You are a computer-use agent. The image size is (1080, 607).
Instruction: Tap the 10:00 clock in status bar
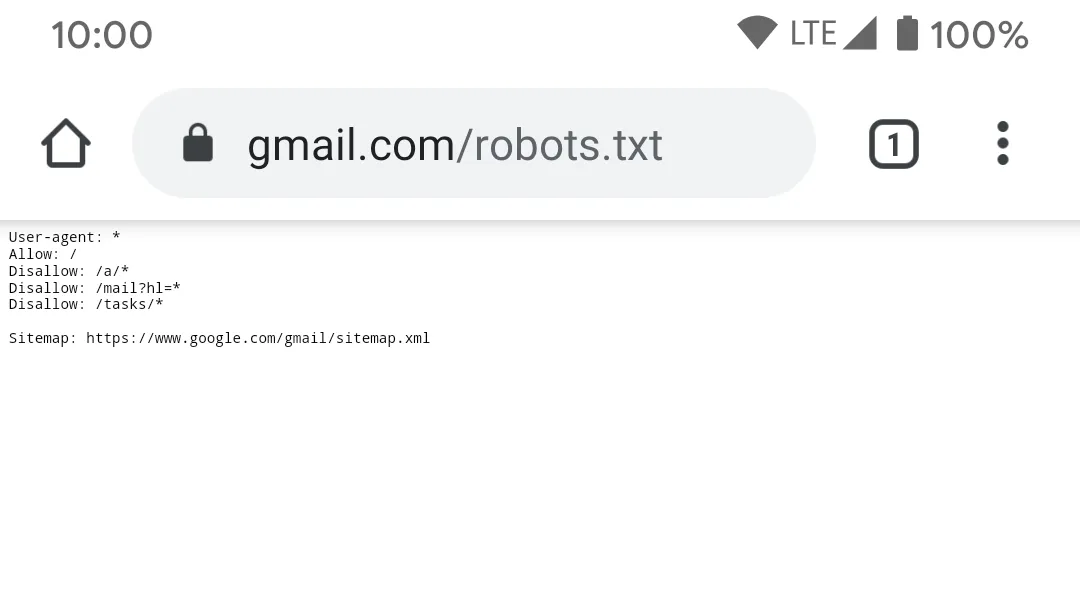pos(102,34)
